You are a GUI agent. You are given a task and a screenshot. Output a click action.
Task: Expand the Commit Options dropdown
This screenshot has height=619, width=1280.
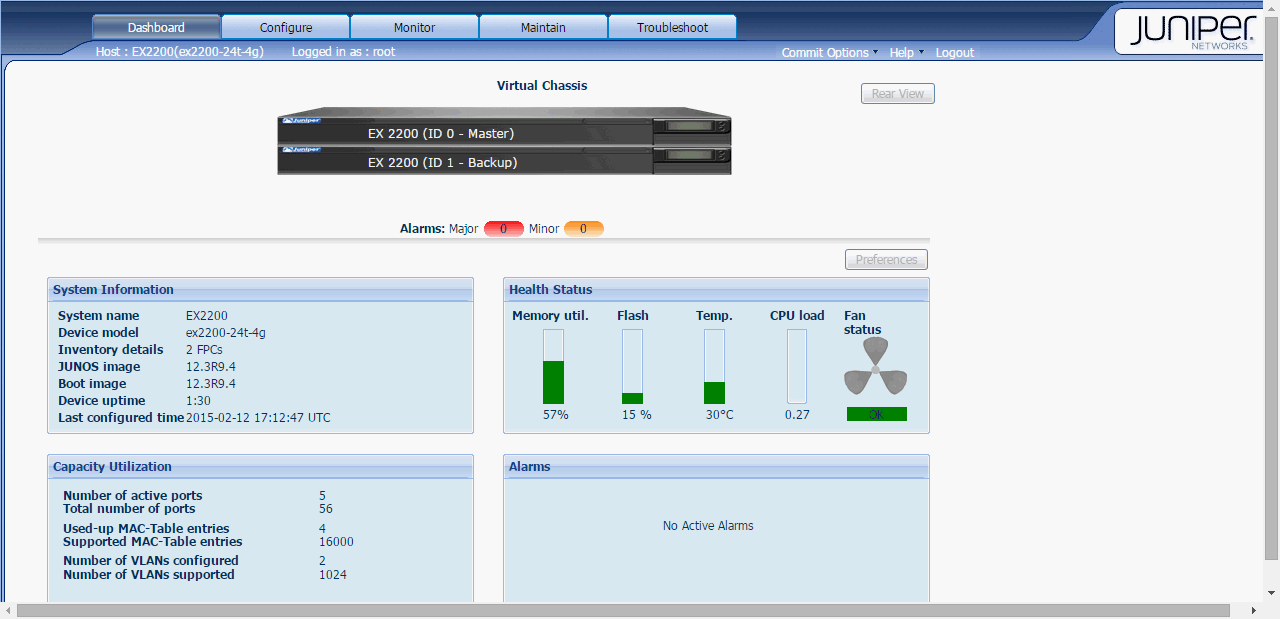[x=829, y=53]
